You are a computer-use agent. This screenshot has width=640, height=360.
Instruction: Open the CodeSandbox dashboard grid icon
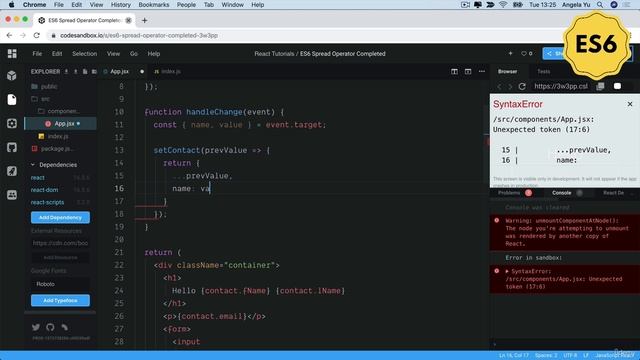12,53
